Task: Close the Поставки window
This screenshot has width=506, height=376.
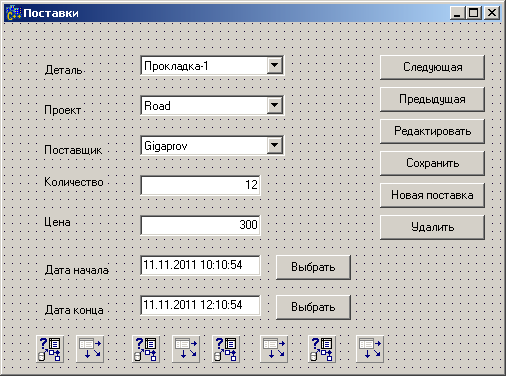Action: coord(492,13)
